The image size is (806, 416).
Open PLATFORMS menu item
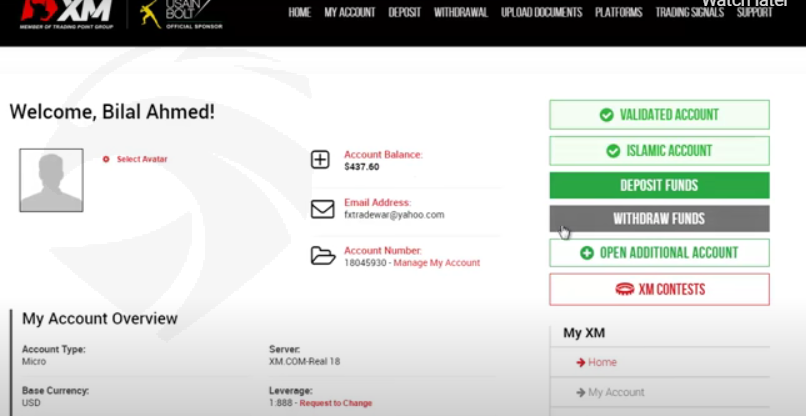point(618,12)
